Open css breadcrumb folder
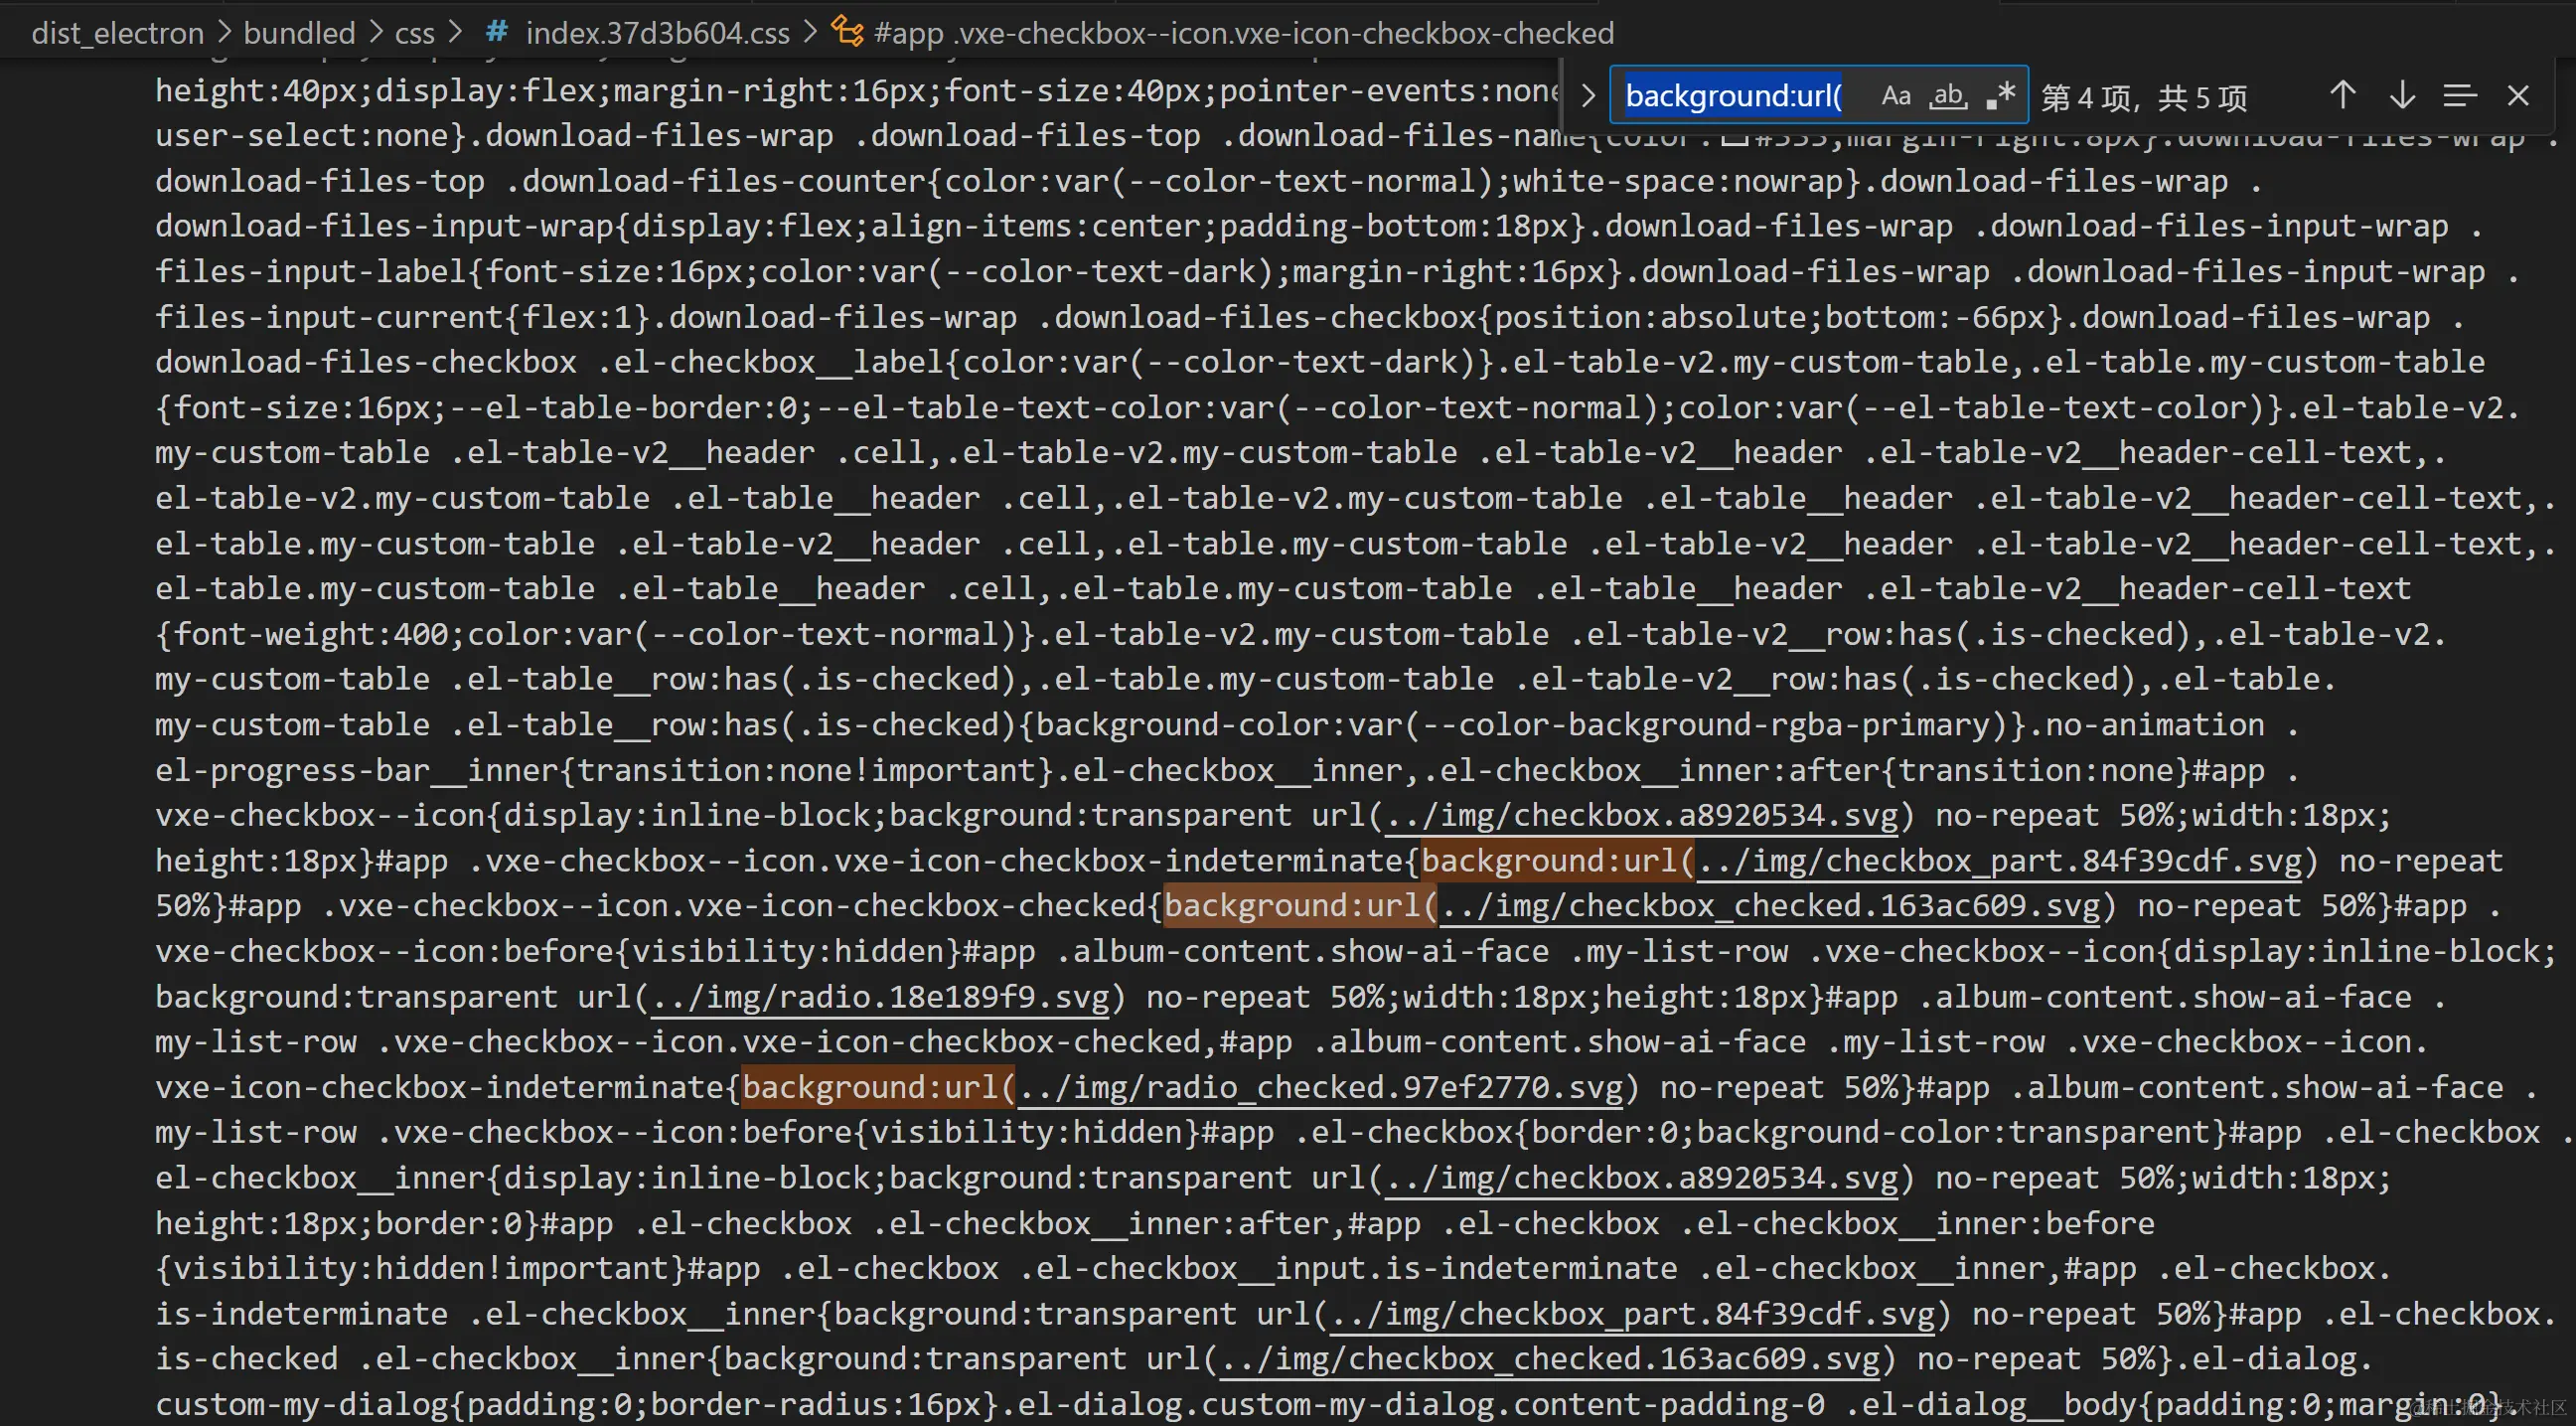Screen dimensions: 2576x1426 [414, 33]
